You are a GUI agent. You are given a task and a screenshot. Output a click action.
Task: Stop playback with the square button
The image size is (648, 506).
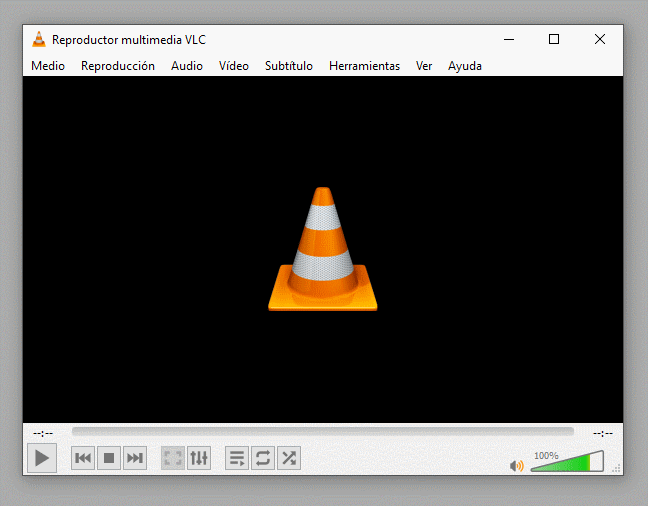(109, 458)
